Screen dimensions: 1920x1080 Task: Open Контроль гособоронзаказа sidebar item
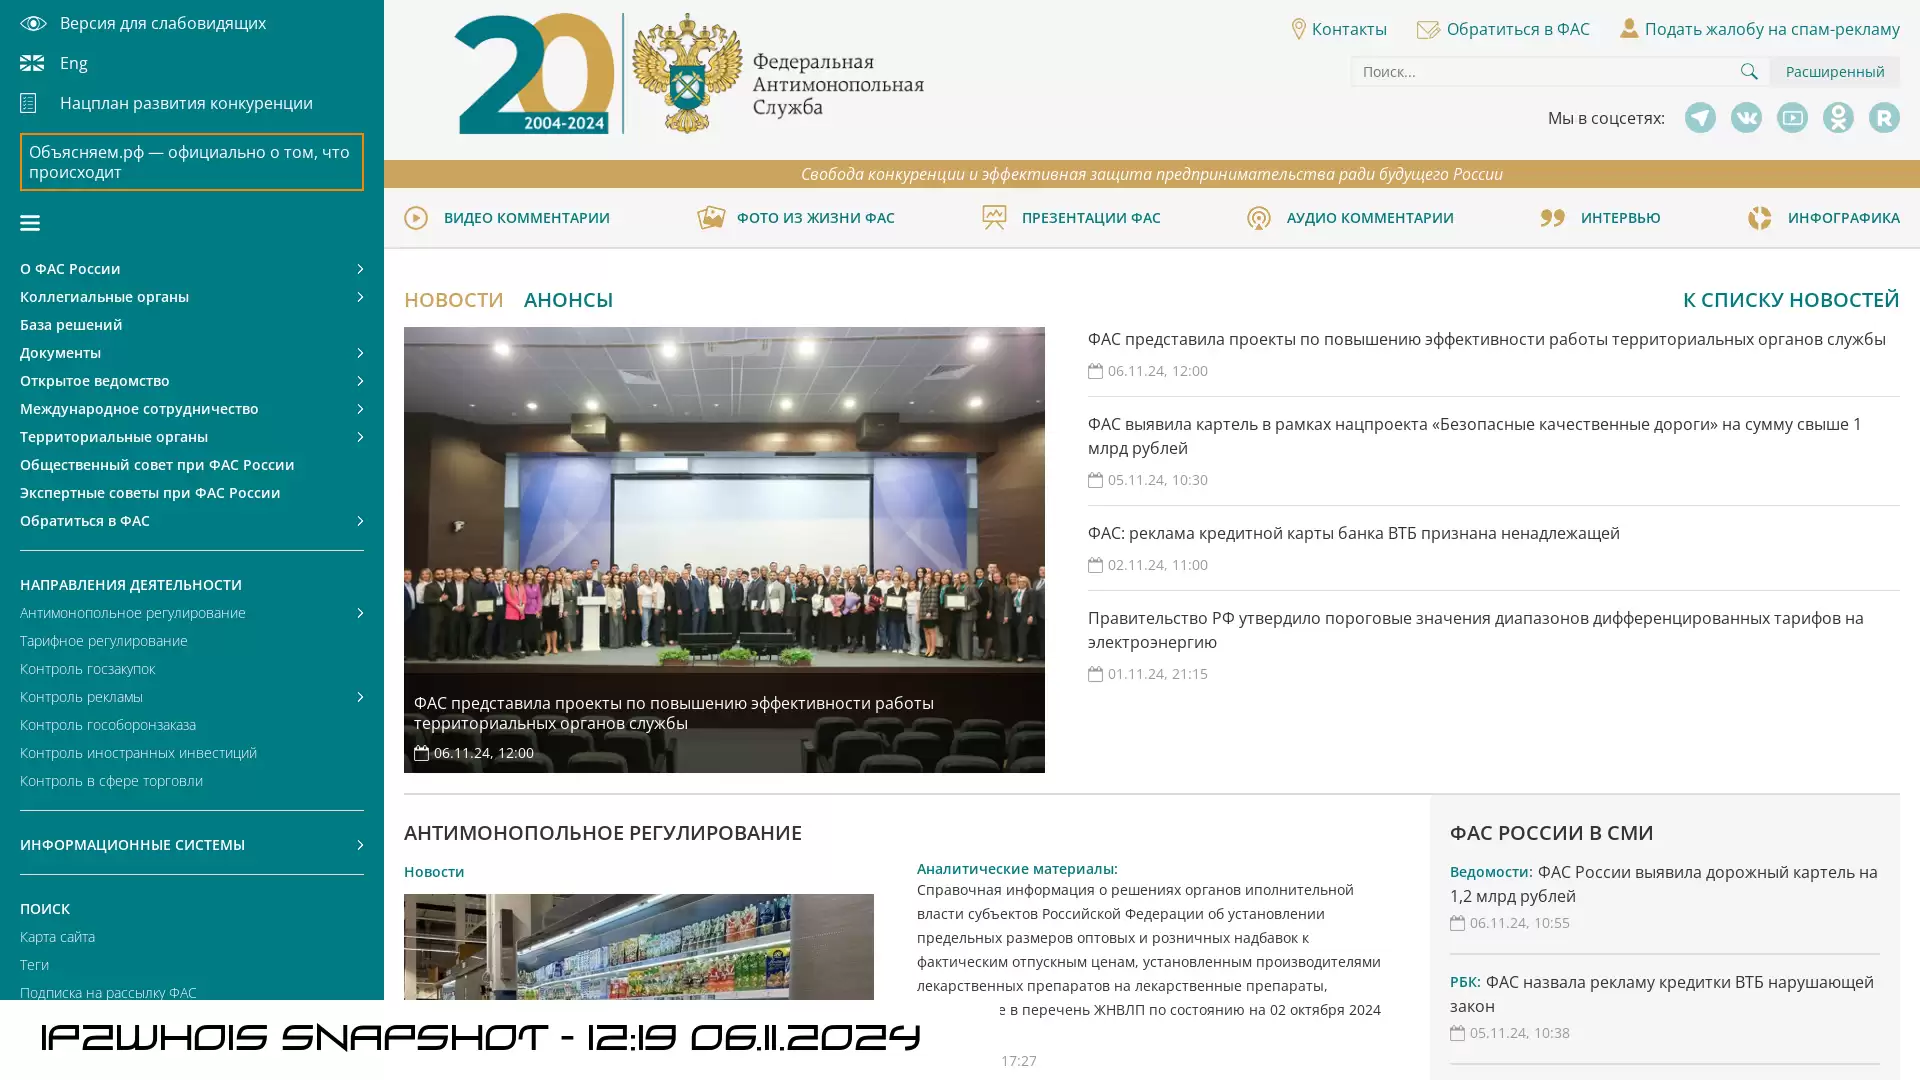[x=108, y=725]
